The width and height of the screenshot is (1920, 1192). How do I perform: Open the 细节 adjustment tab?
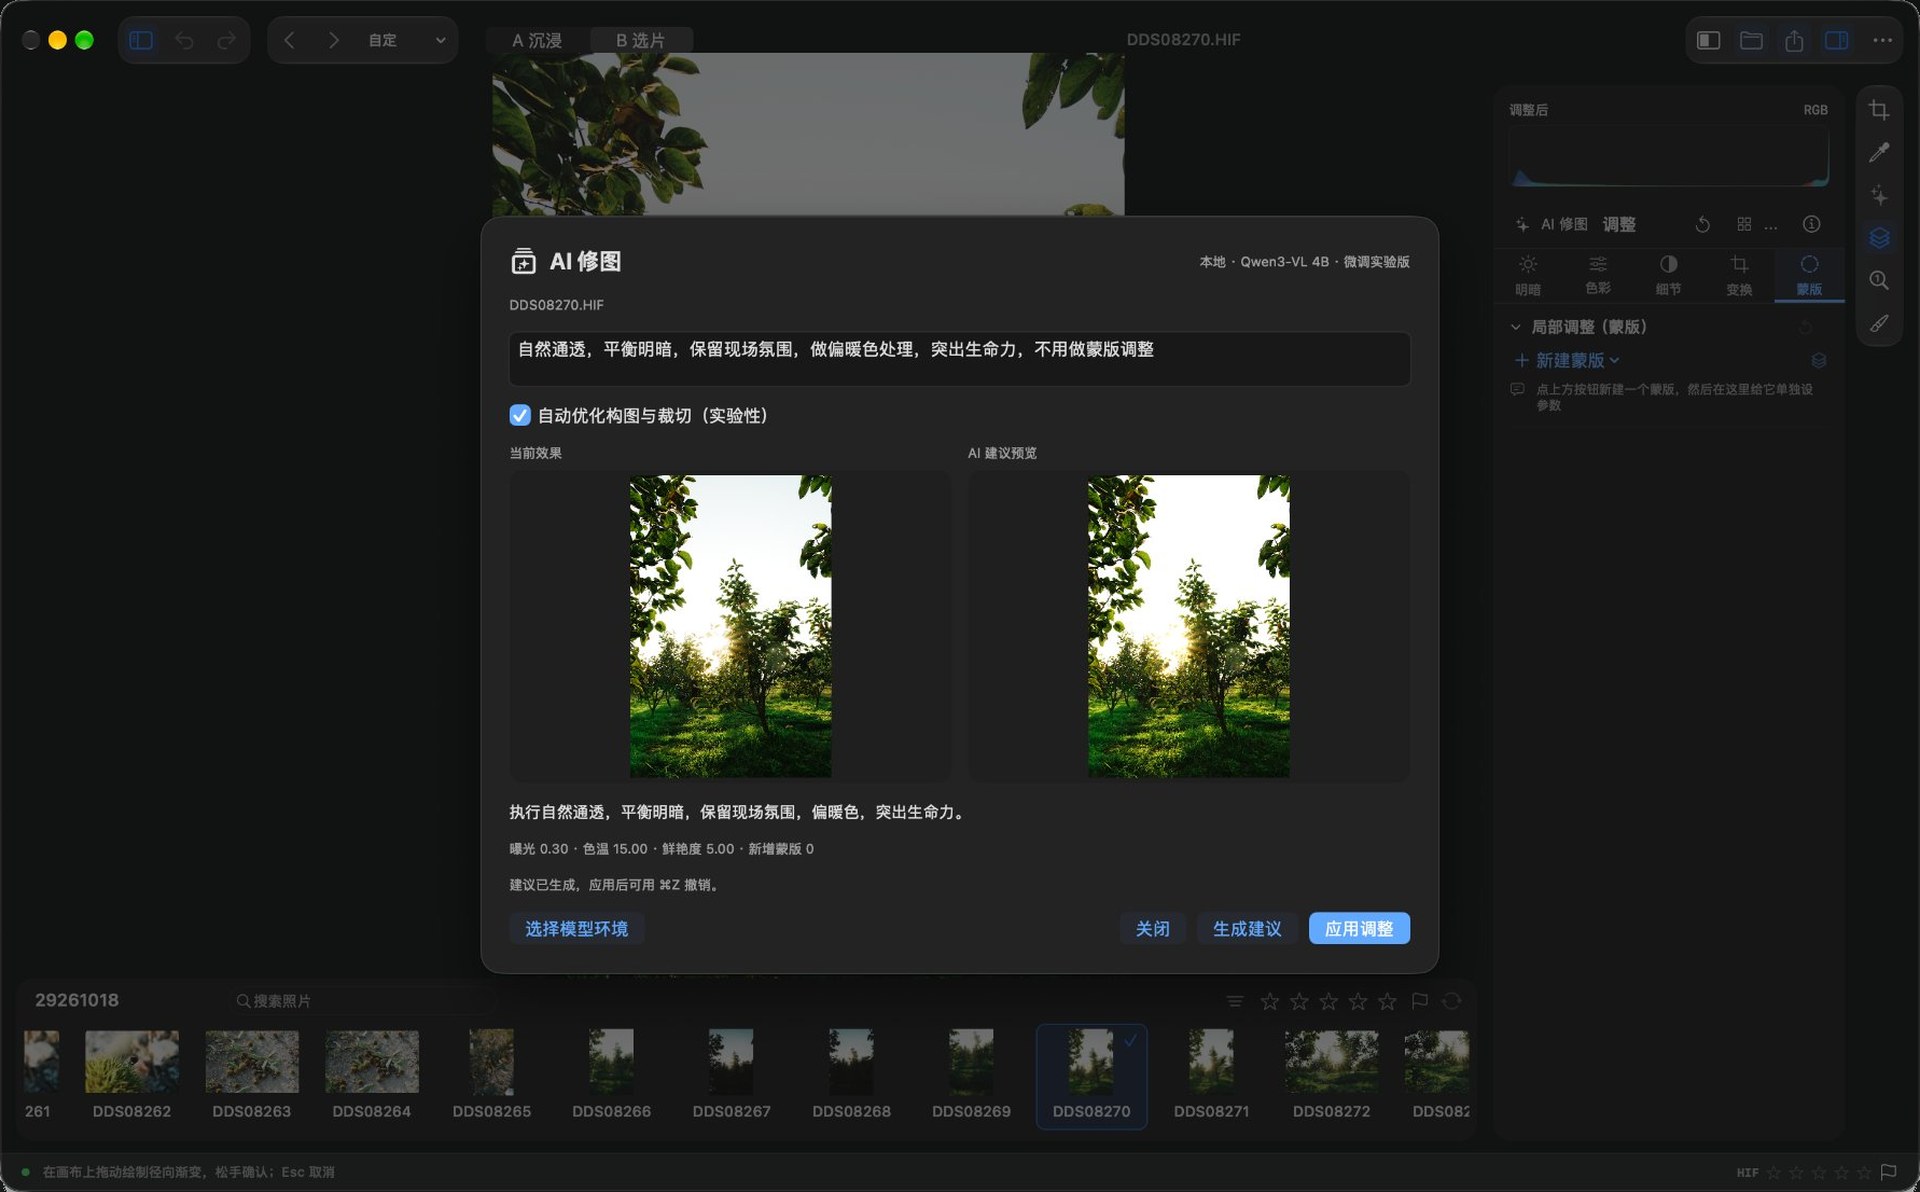tap(1668, 275)
